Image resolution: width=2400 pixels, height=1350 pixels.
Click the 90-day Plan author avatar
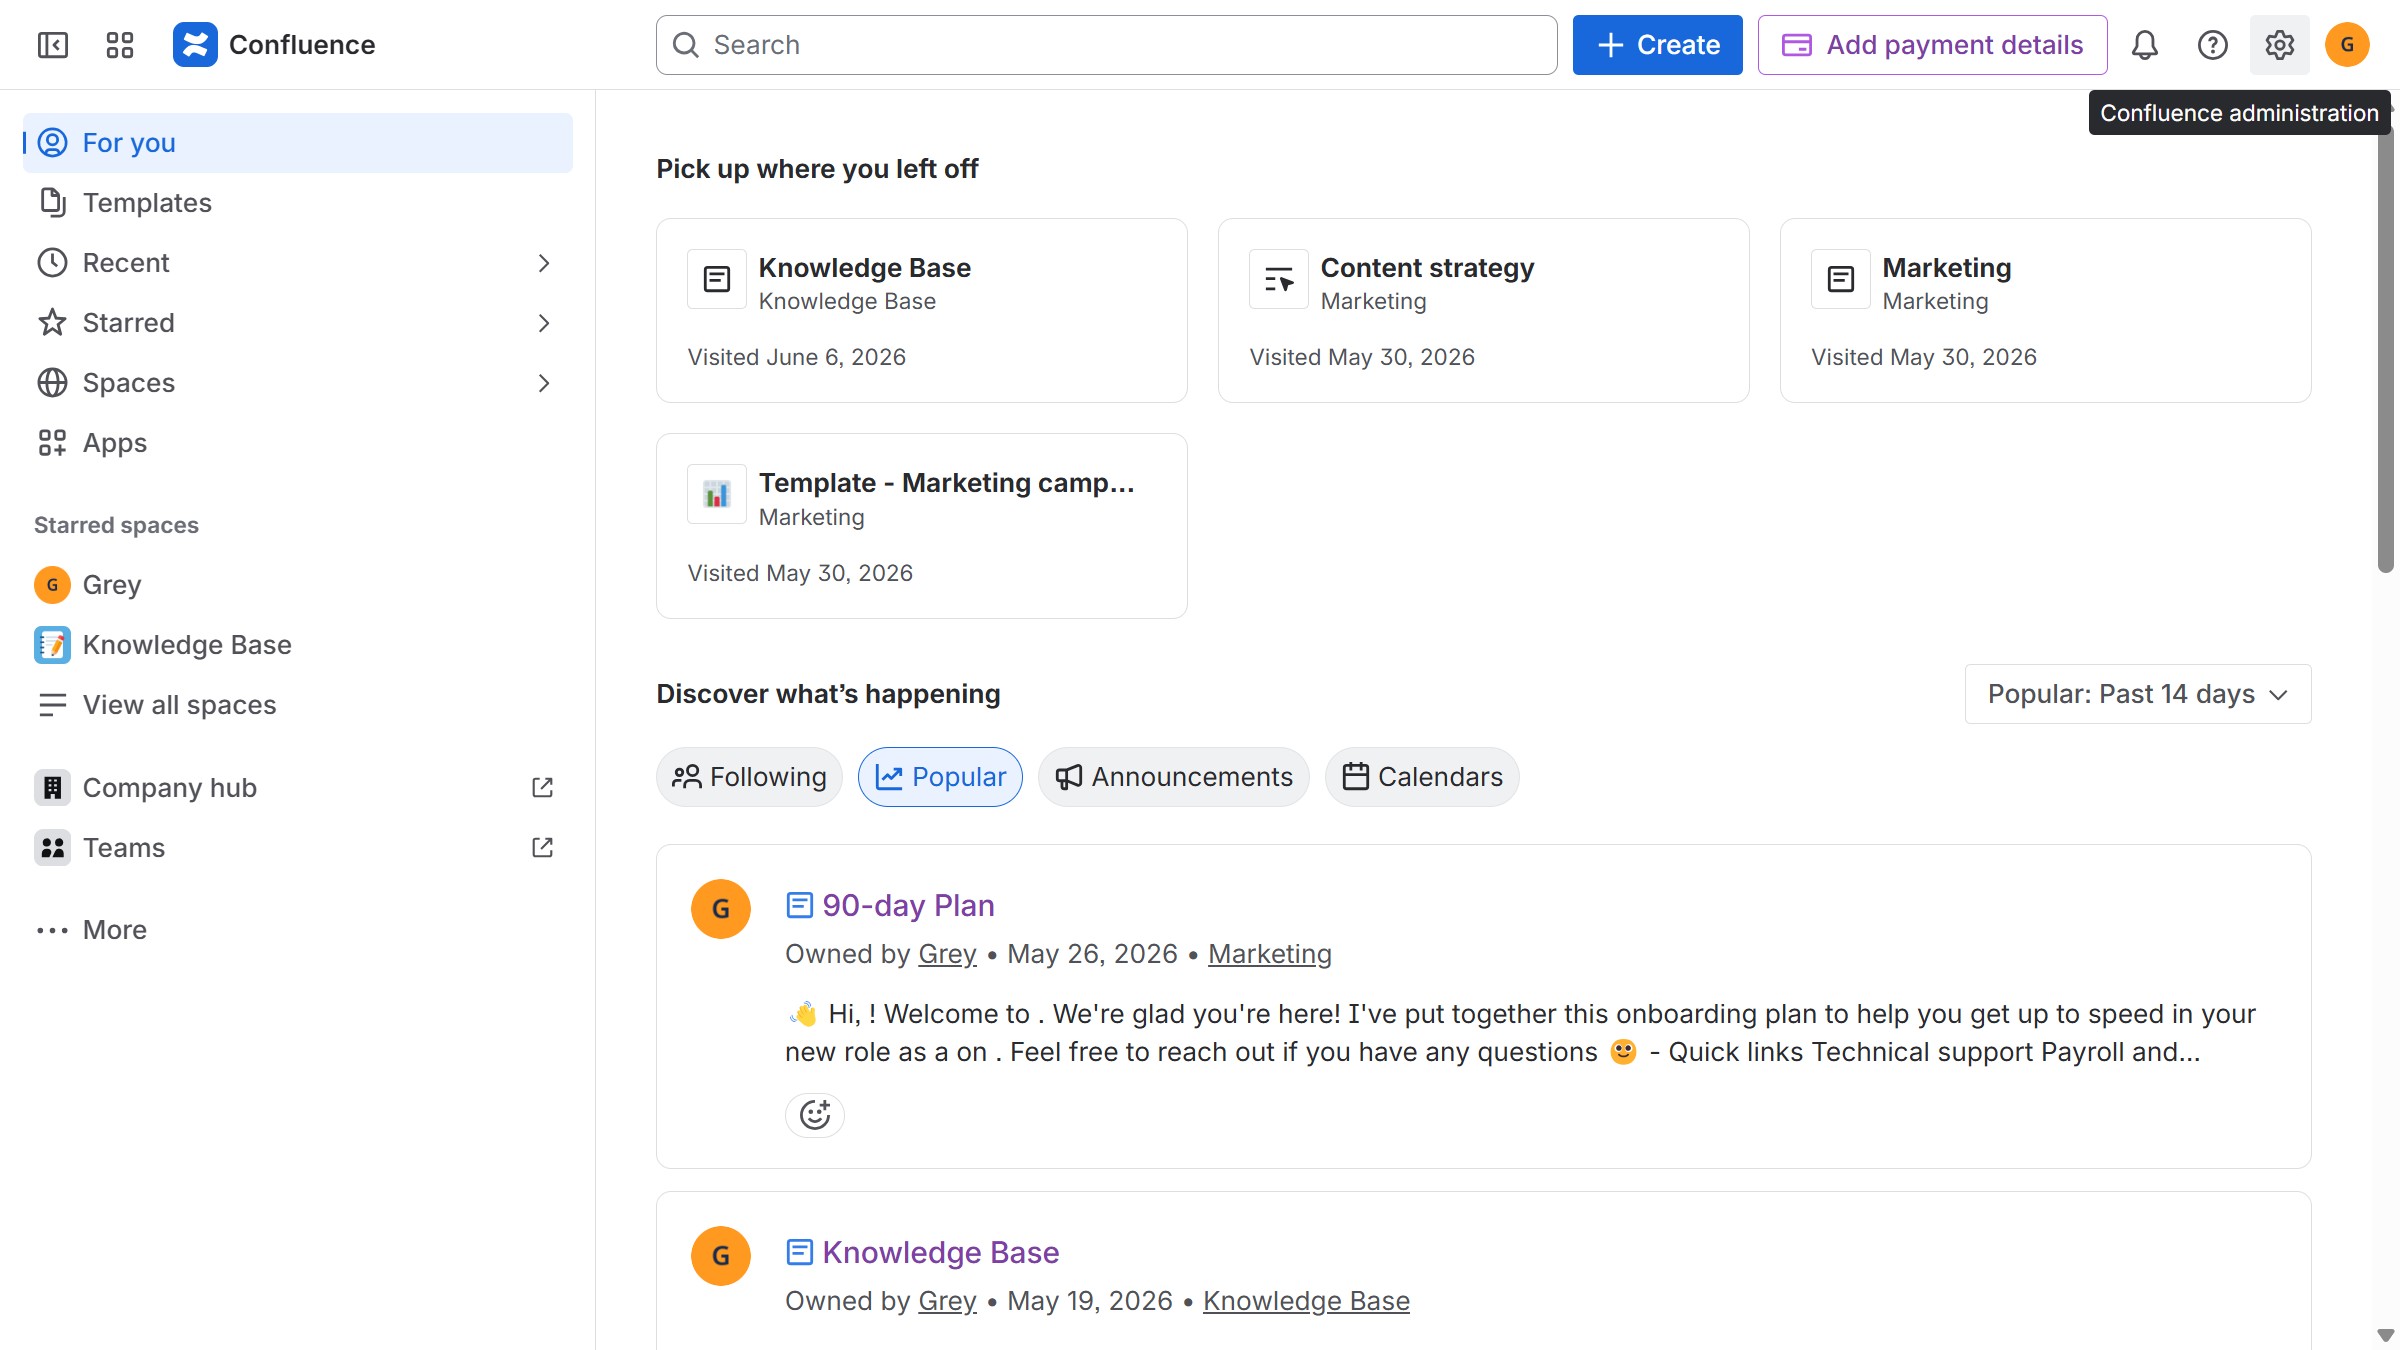721,909
